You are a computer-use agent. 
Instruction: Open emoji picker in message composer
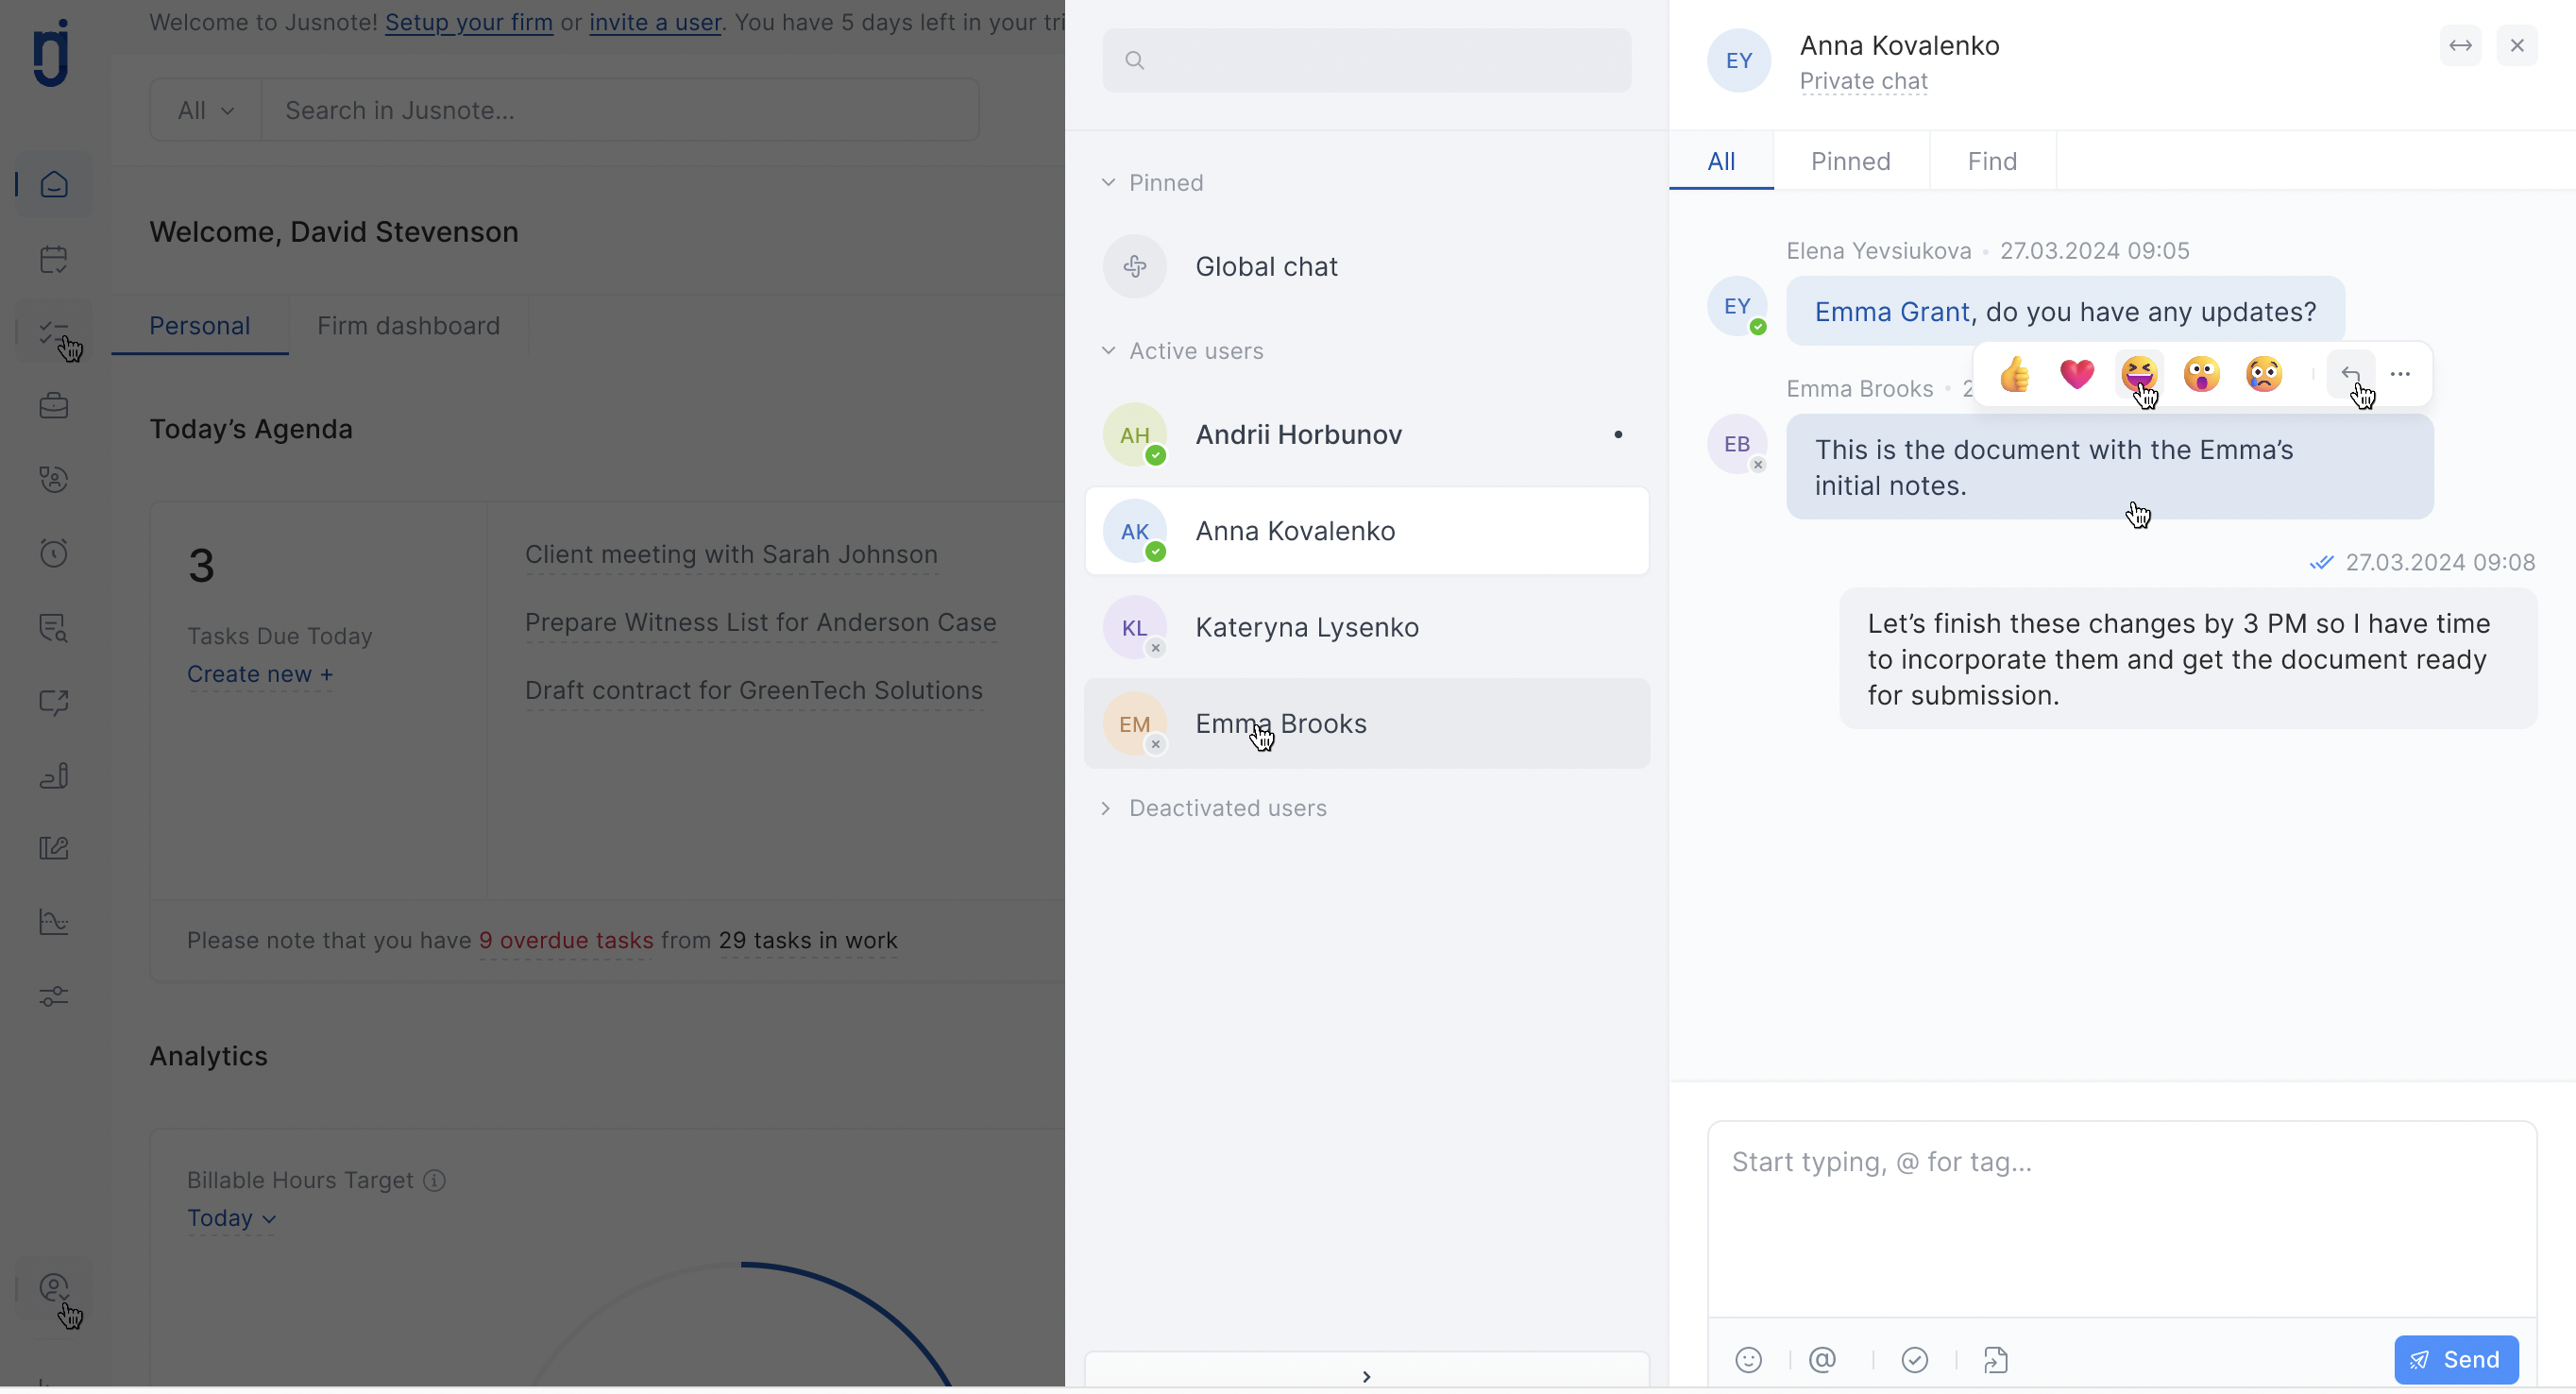pos(1748,1360)
